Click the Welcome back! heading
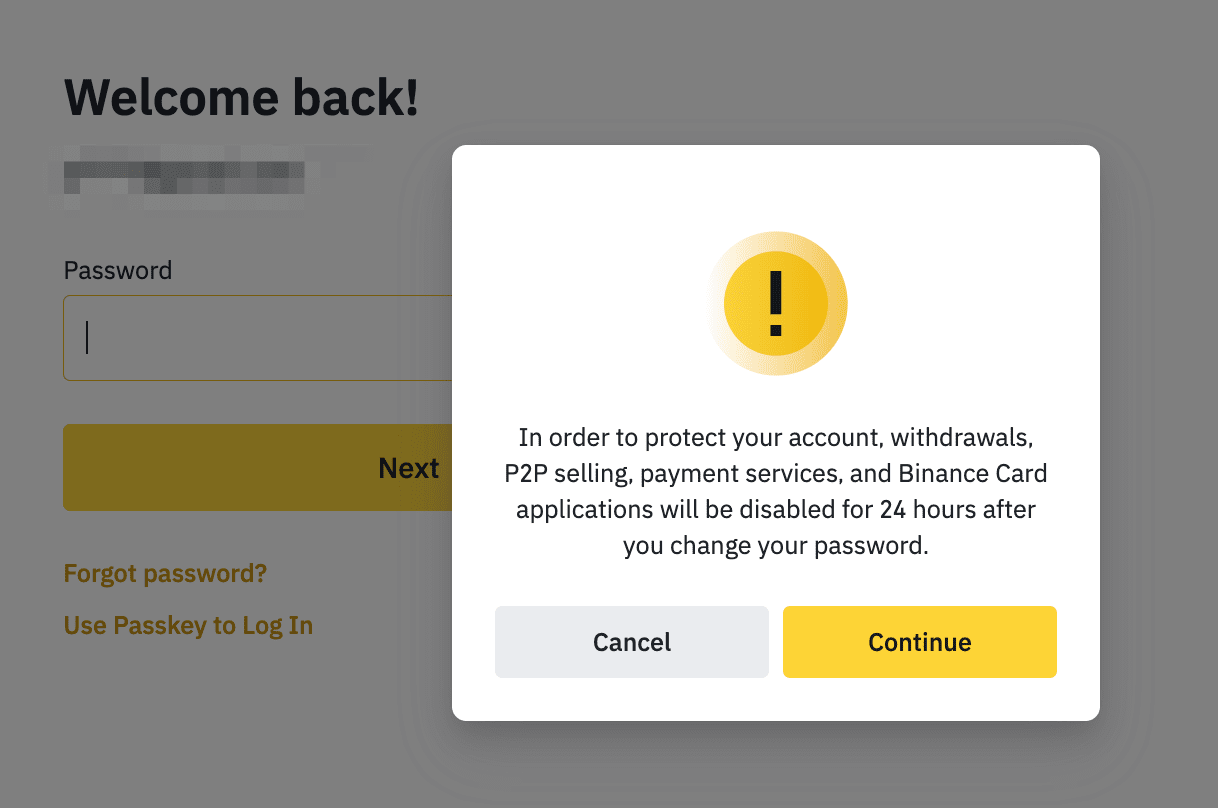Viewport: 1218px width, 808px height. 241,97
